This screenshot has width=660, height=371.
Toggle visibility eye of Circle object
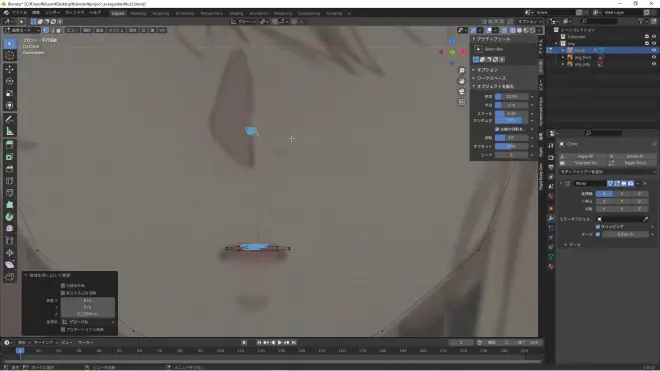(x=654, y=50)
